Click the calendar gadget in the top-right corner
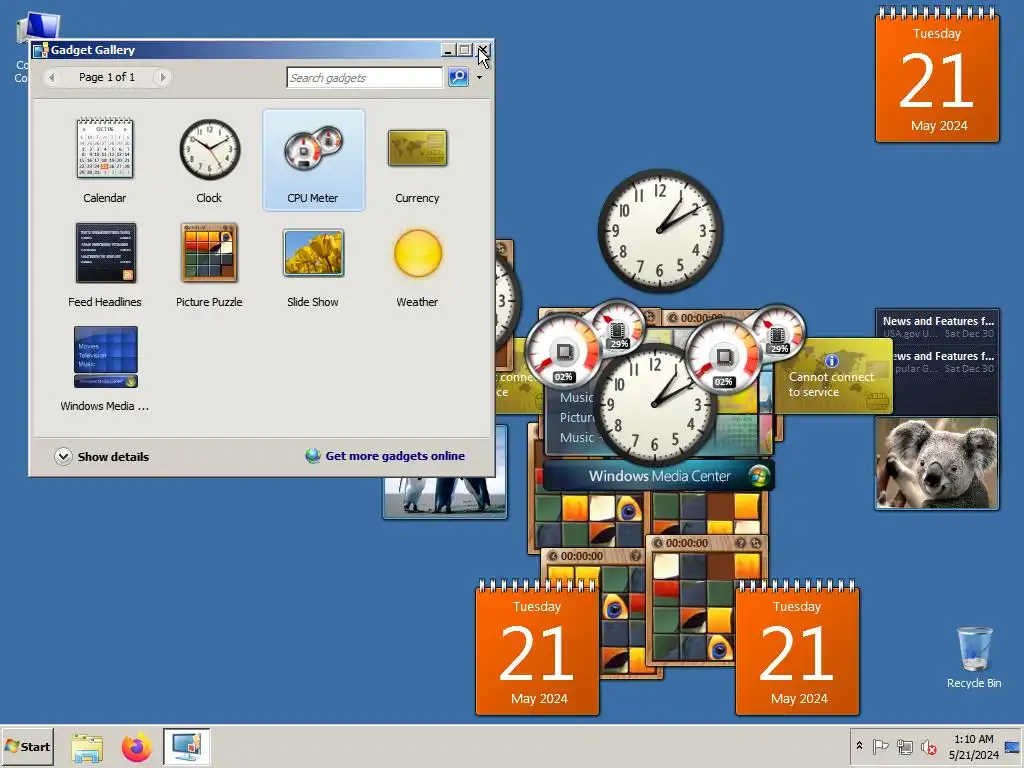This screenshot has height=768, width=1024. 937,74
